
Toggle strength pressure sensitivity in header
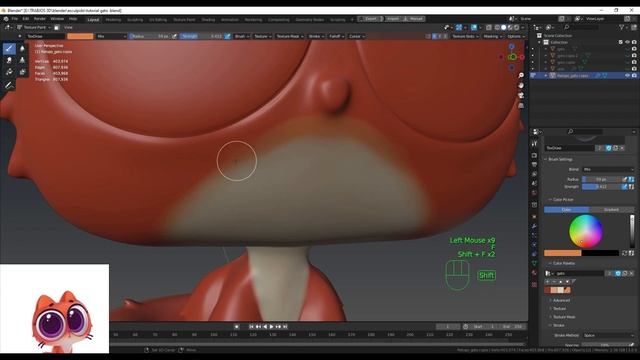pyautogui.click(x=227, y=36)
